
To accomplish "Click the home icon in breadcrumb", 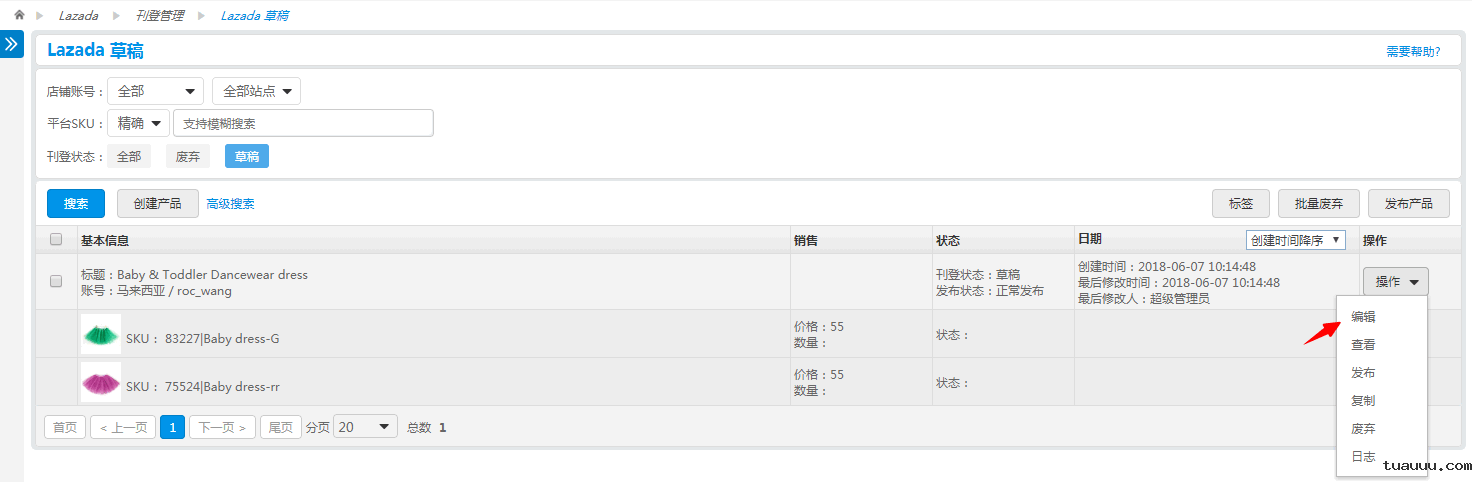I will 19,15.
